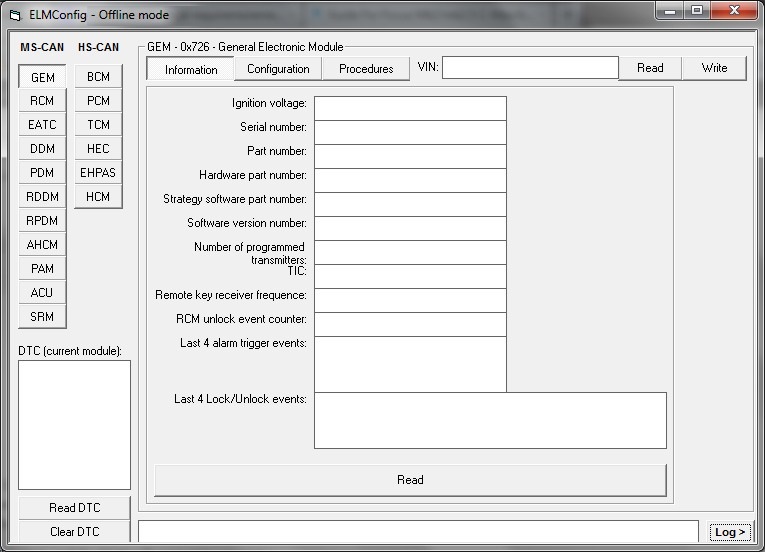Click the Serial number field

pyautogui.click(x=410, y=132)
